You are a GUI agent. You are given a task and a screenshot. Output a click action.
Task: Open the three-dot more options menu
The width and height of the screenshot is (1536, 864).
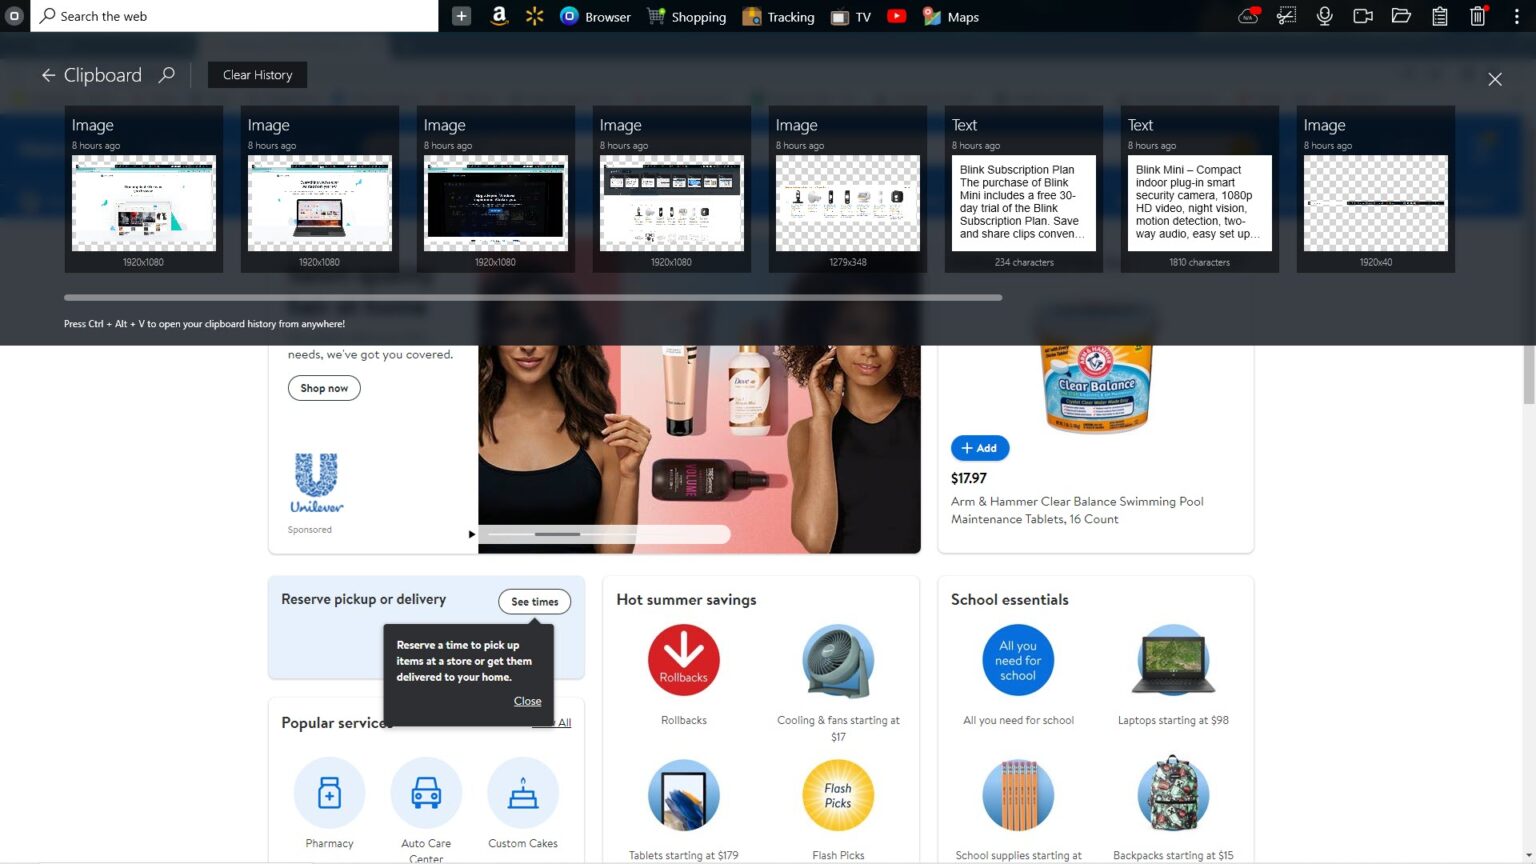(x=1516, y=16)
